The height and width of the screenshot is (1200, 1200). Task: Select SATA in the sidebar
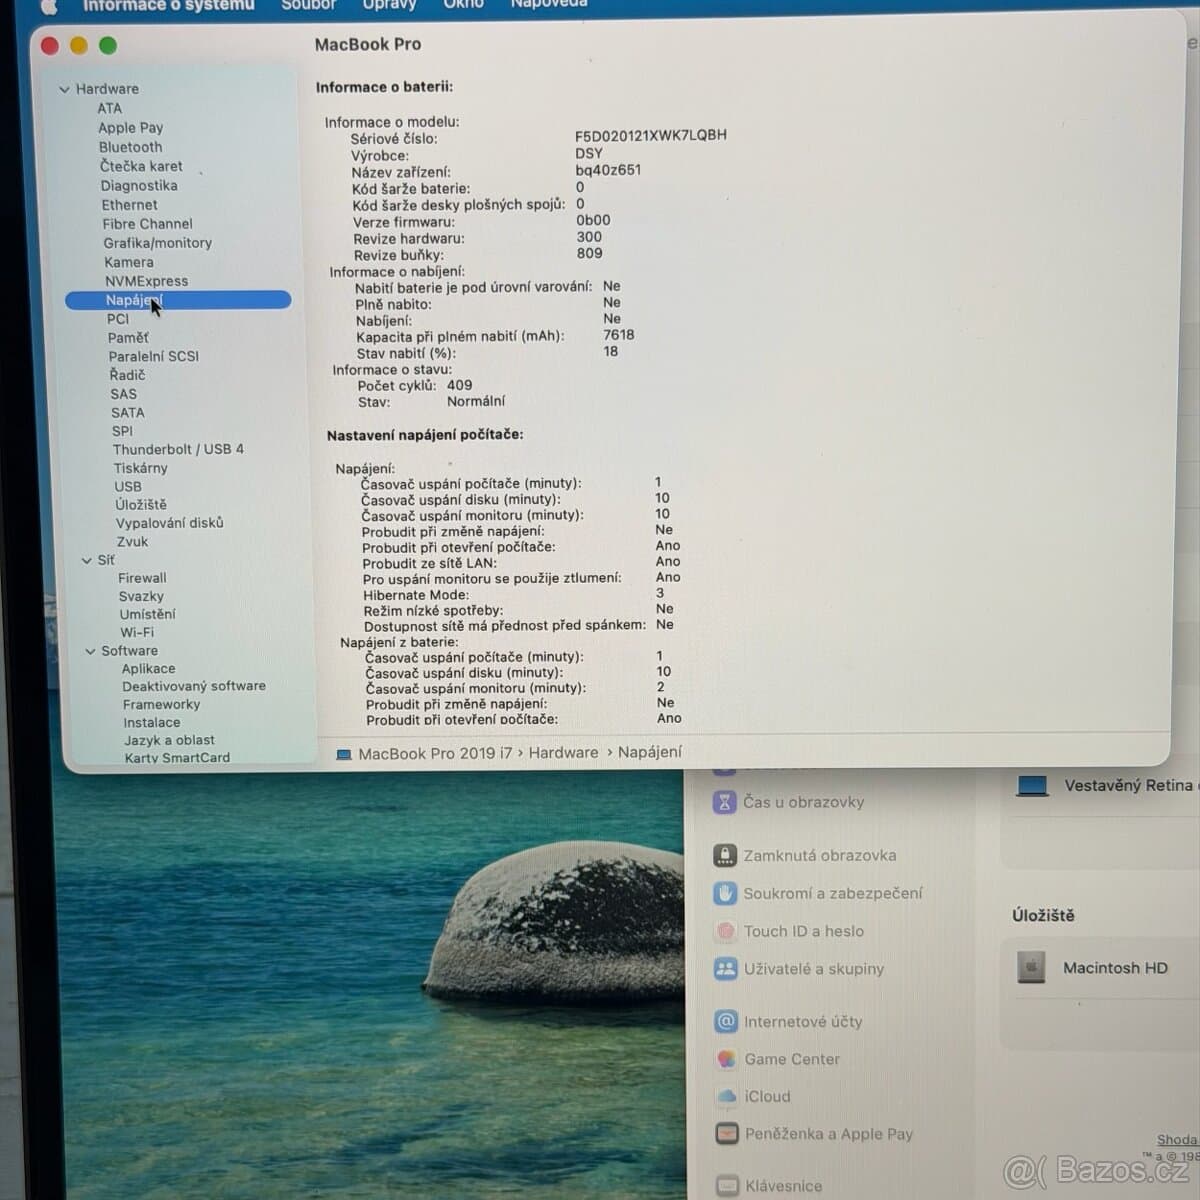(x=127, y=412)
